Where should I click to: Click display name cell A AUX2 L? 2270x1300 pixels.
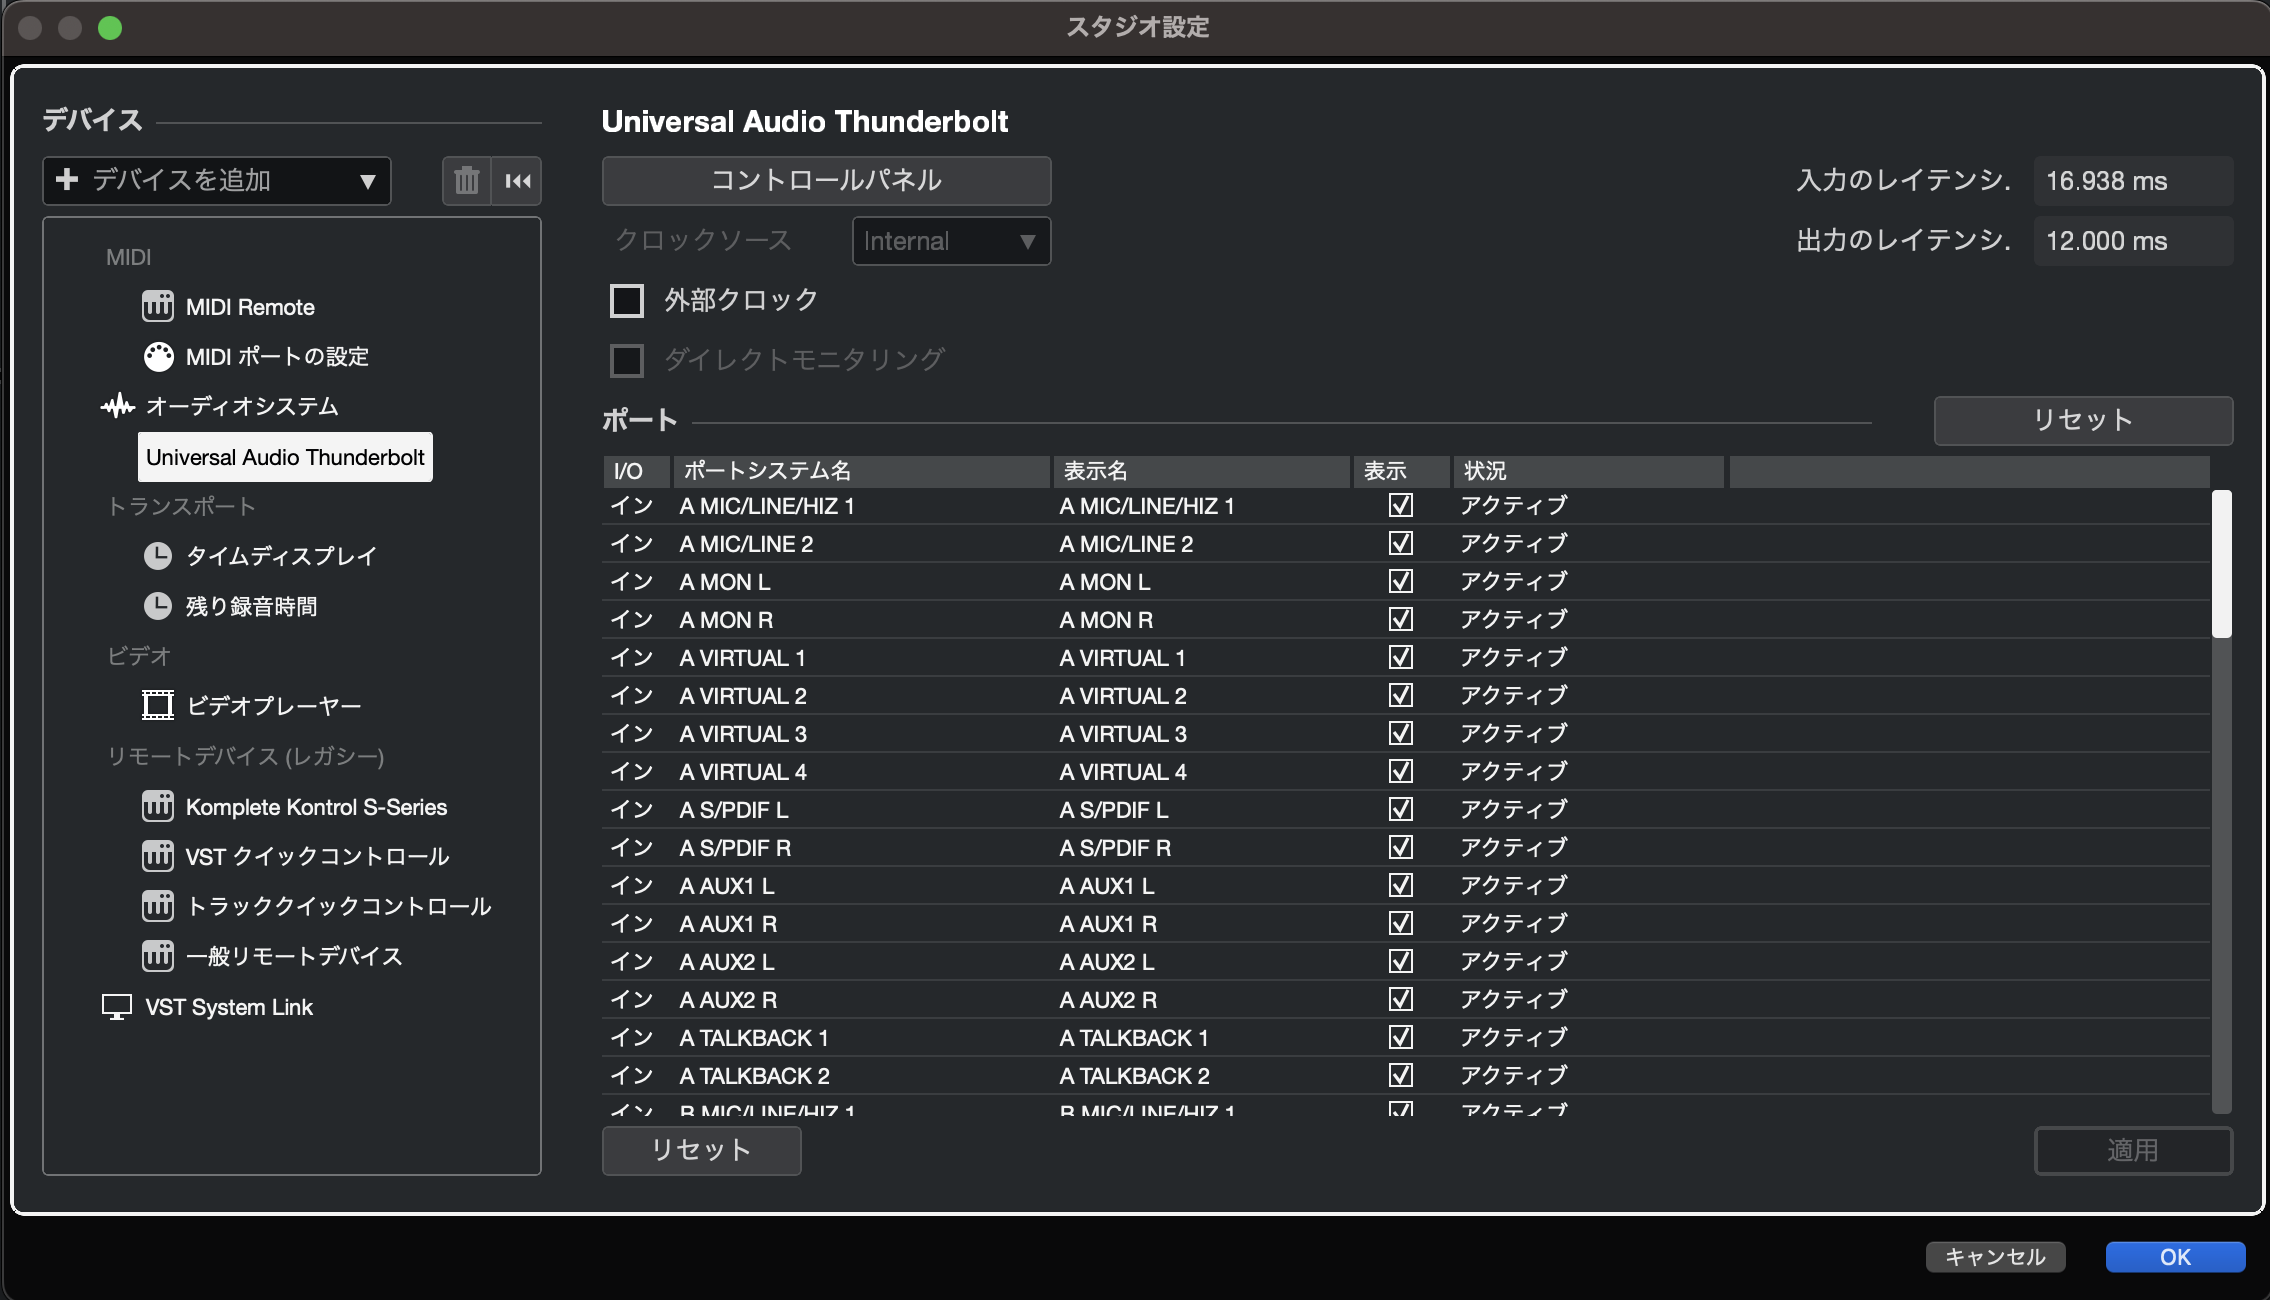point(1107,962)
